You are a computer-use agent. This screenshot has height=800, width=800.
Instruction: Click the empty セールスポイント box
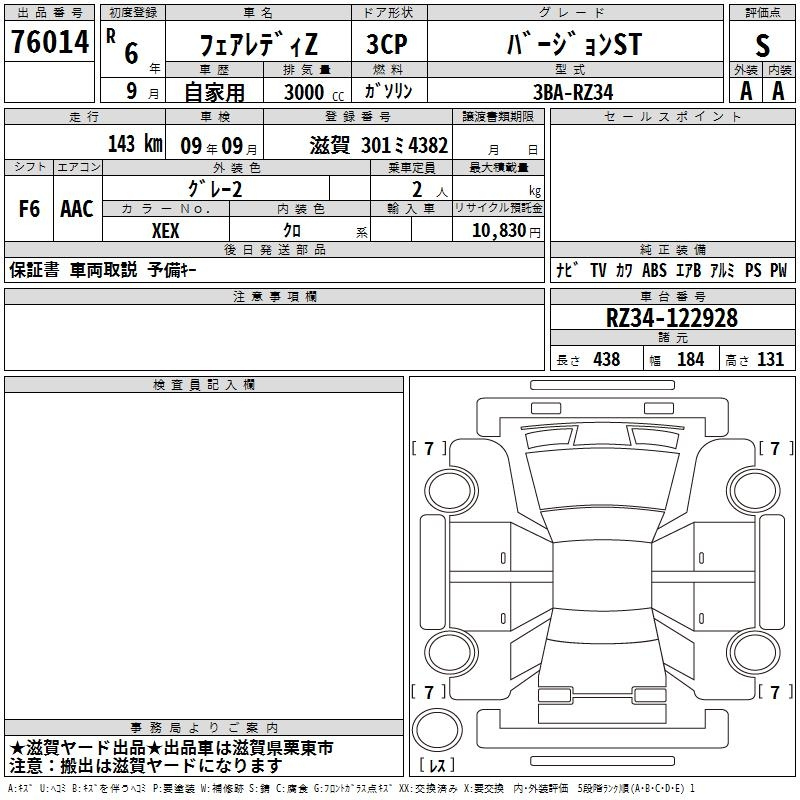click(x=672, y=180)
